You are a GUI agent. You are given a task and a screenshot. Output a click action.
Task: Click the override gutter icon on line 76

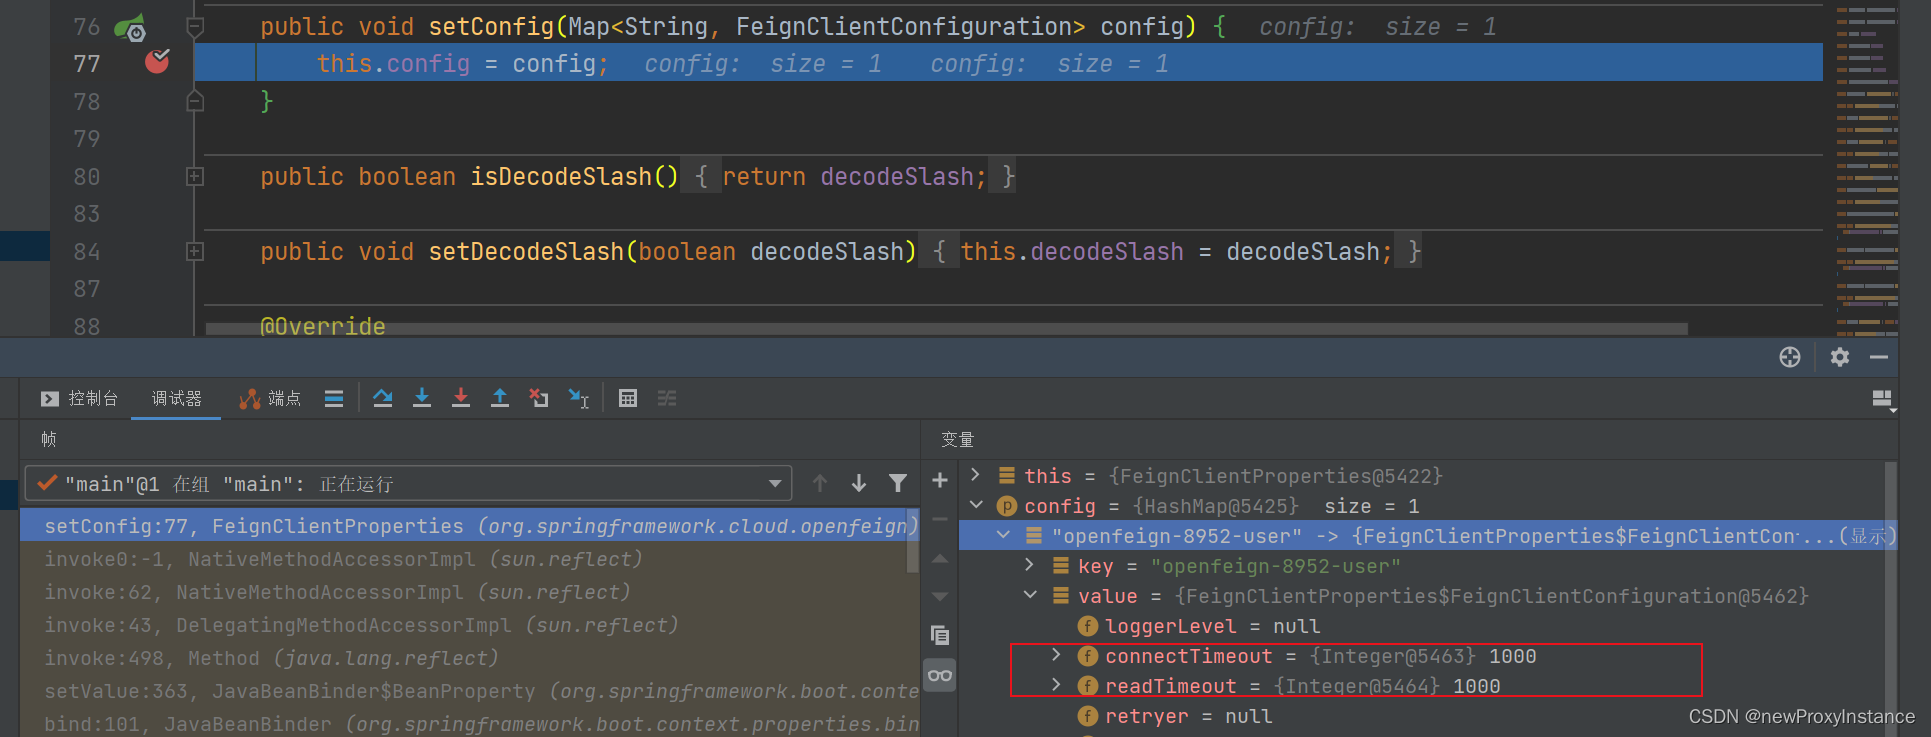point(130,27)
